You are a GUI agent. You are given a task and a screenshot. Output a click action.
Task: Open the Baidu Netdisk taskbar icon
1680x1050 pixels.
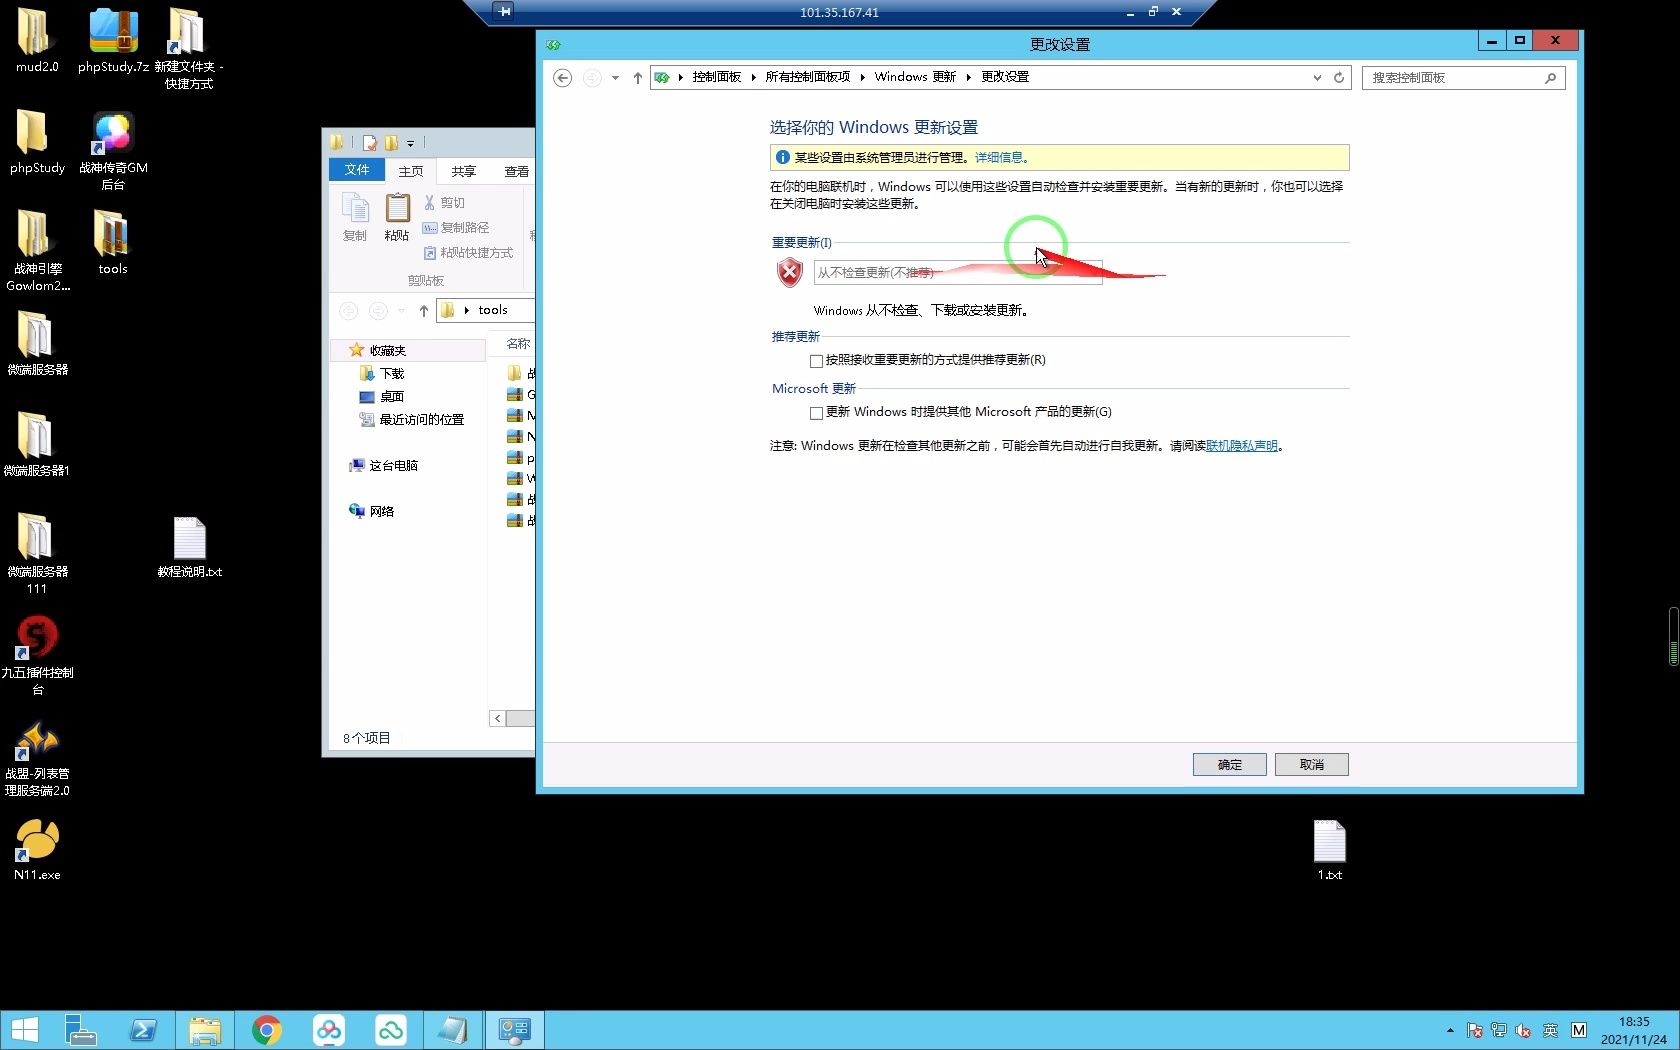coord(329,1030)
